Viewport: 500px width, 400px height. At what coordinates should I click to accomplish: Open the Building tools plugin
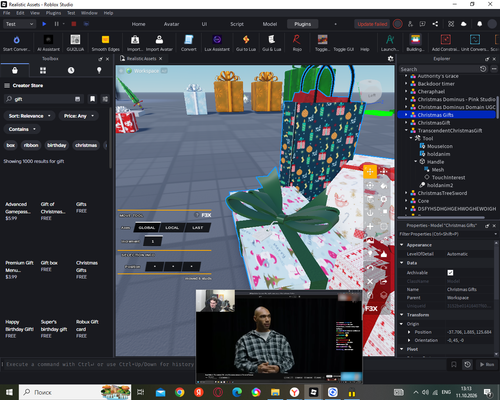[x=415, y=43]
